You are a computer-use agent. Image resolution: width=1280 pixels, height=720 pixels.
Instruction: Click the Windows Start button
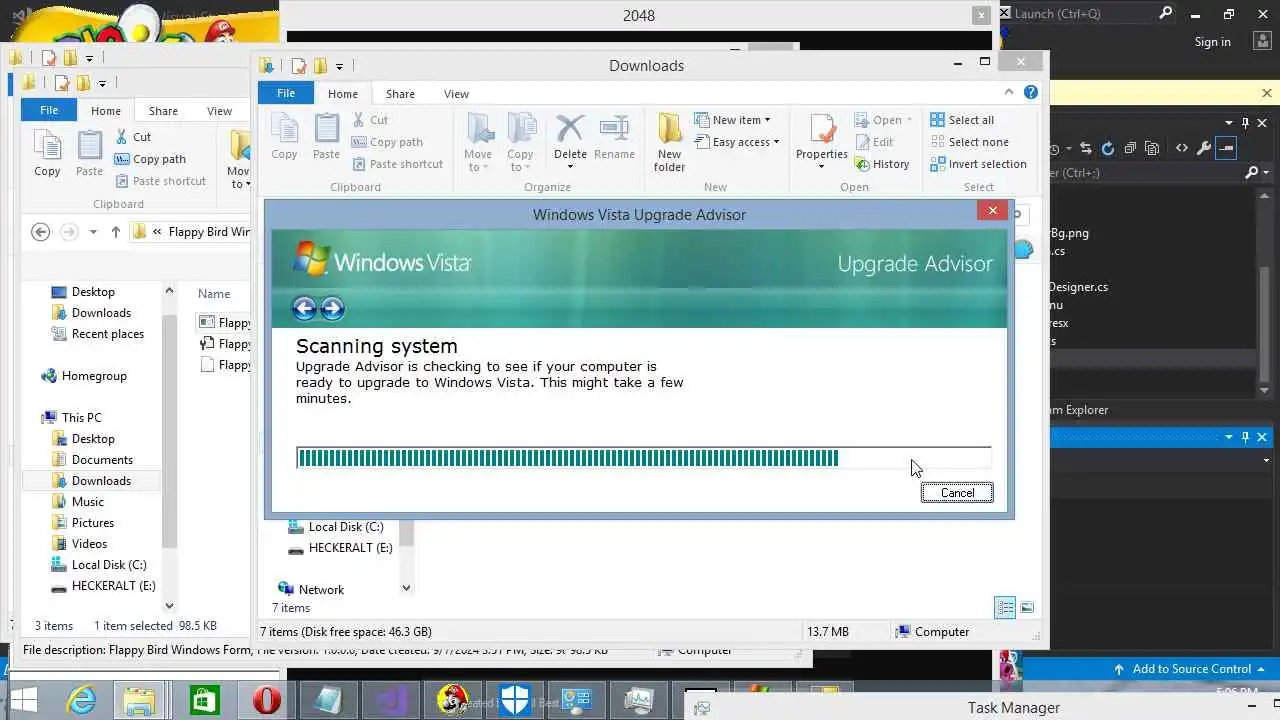pyautogui.click(x=23, y=700)
